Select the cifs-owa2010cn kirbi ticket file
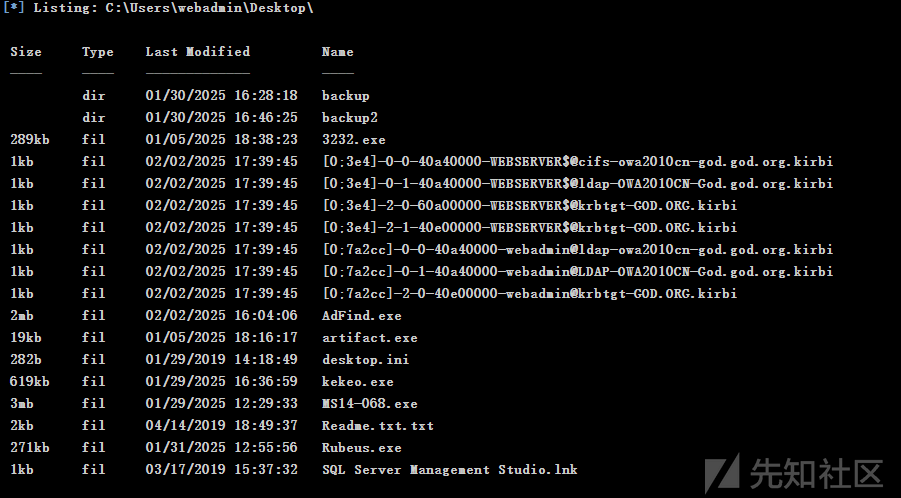 577,161
